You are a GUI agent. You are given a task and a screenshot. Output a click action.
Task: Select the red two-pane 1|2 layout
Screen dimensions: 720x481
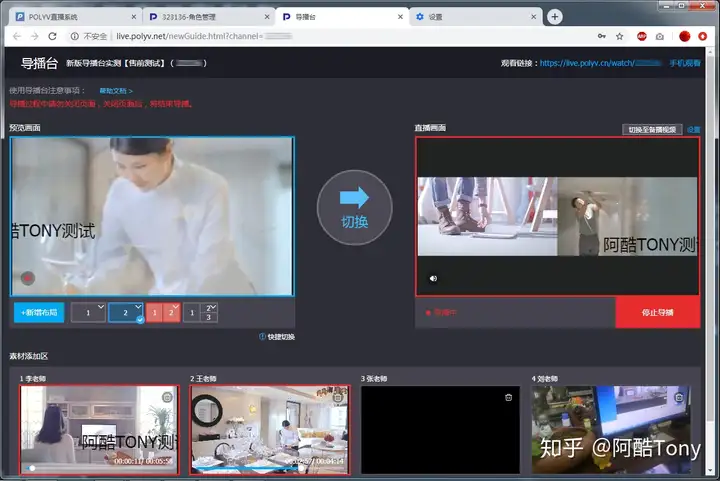pos(163,313)
